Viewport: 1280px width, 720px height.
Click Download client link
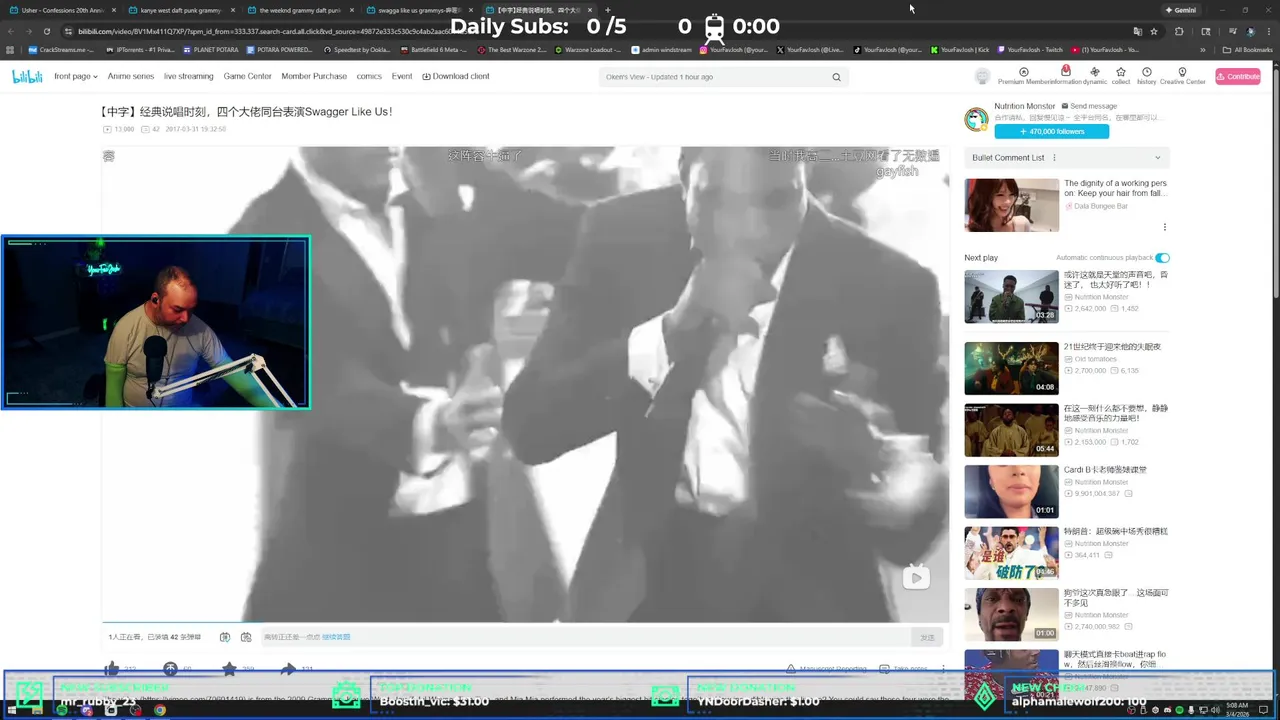pos(456,76)
